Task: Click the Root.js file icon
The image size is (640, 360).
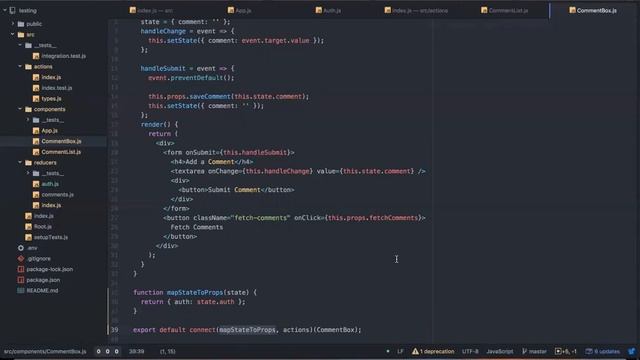Action: (x=28, y=226)
